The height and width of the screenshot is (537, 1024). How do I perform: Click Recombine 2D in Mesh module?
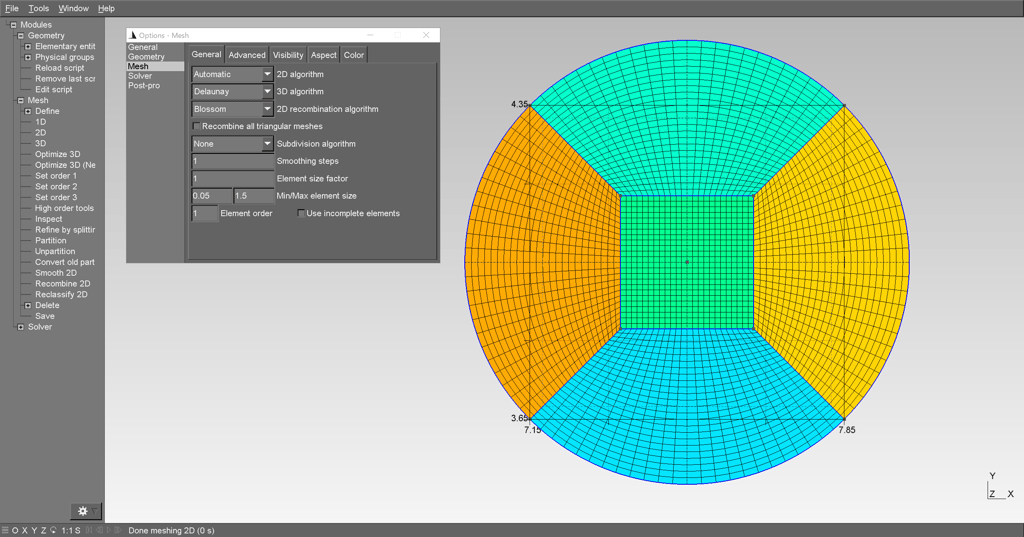pyautogui.click(x=62, y=284)
